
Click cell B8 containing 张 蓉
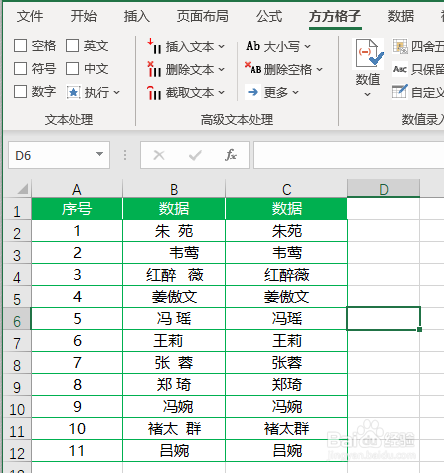174,363
